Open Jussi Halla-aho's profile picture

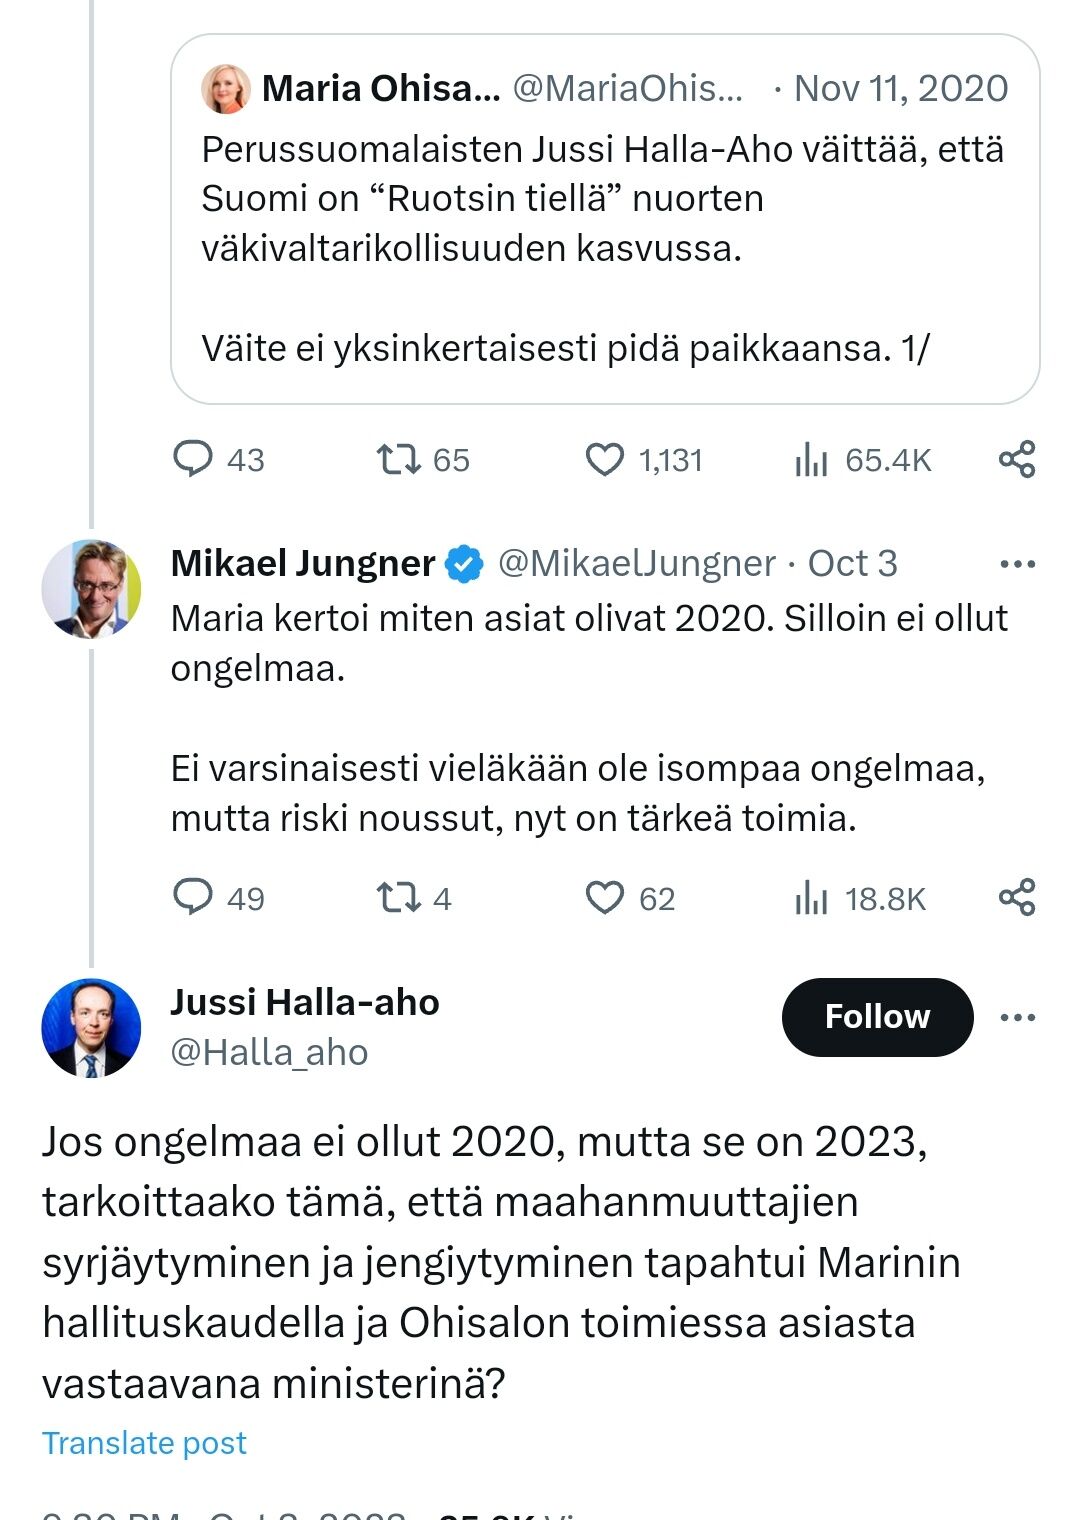(x=91, y=1028)
